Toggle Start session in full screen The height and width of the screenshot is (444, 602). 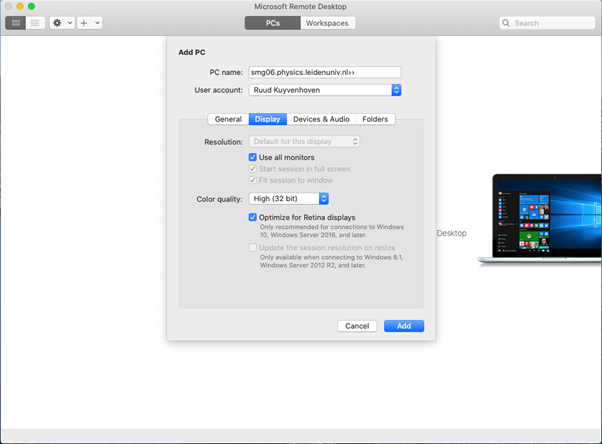pyautogui.click(x=253, y=169)
